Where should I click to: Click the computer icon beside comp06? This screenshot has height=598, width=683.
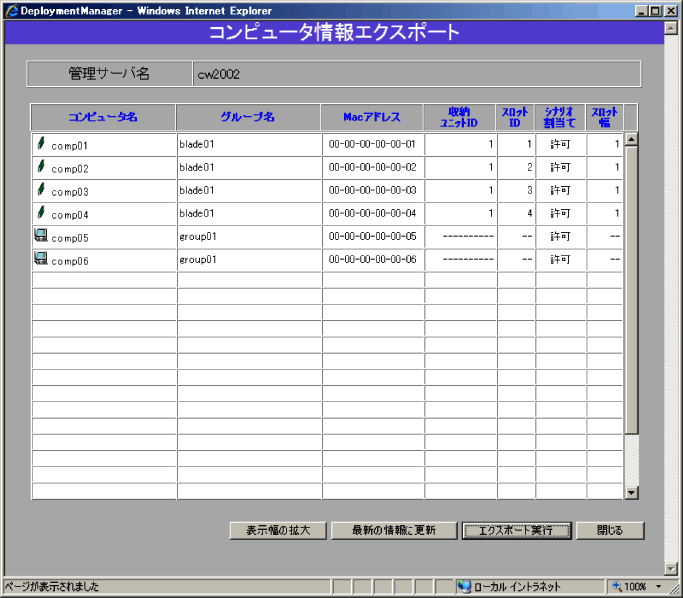coord(41,258)
